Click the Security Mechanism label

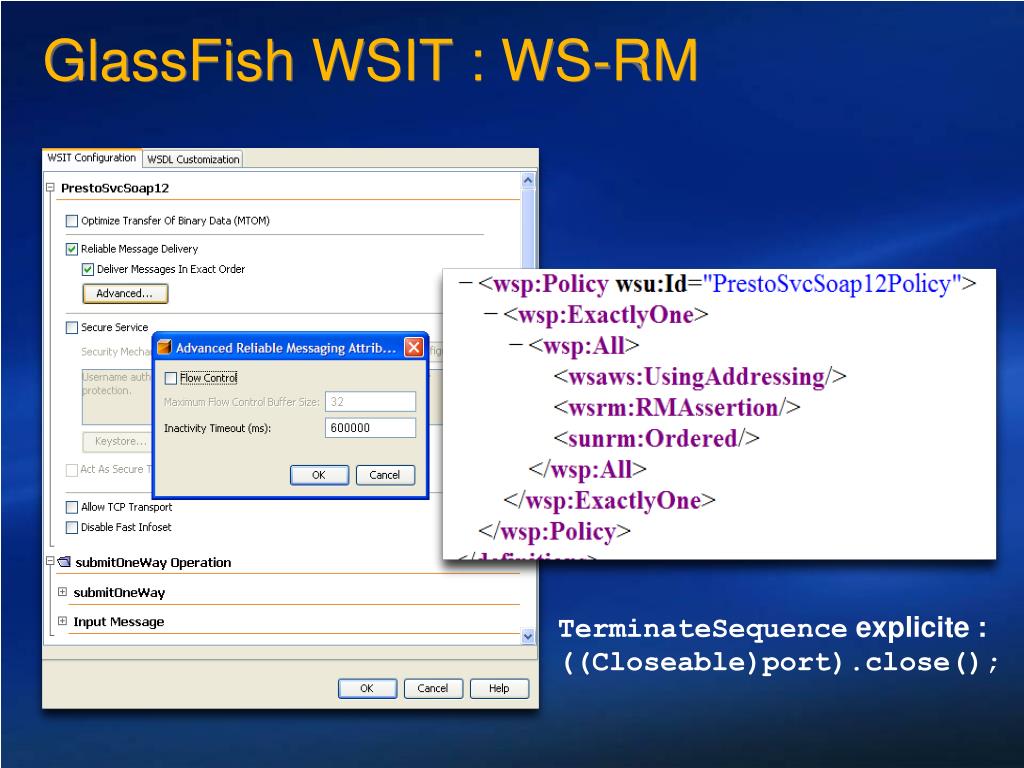pos(116,352)
